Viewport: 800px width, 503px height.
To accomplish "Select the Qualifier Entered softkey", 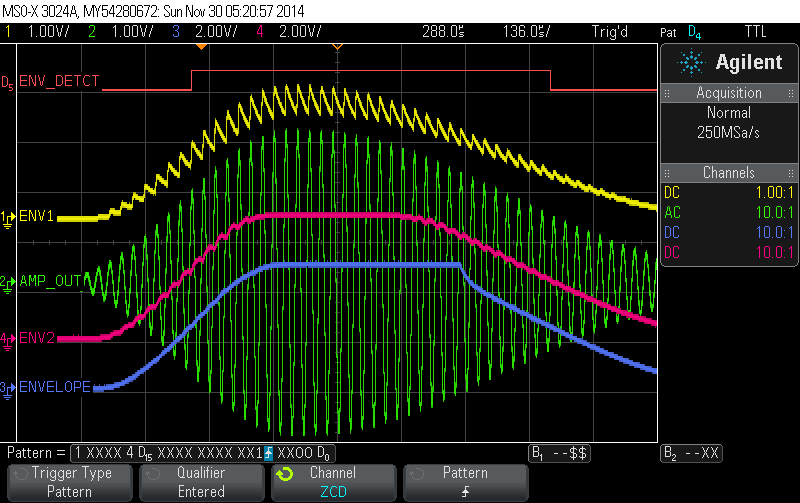I will point(201,483).
